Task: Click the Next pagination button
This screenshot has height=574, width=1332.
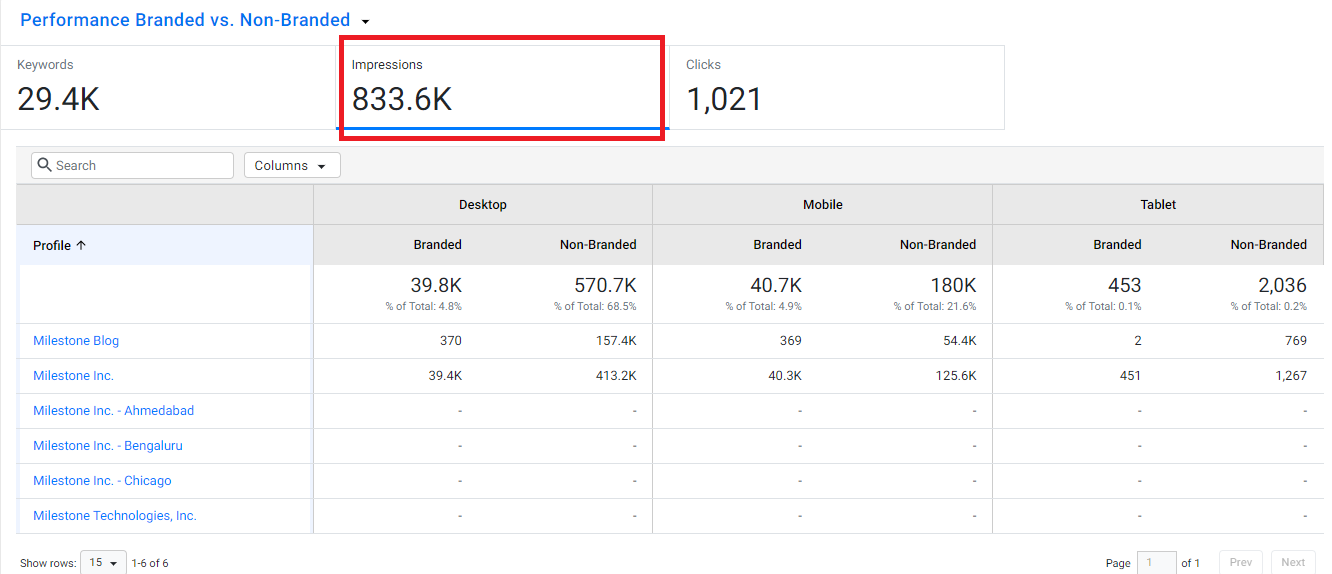Action: tap(1293, 563)
